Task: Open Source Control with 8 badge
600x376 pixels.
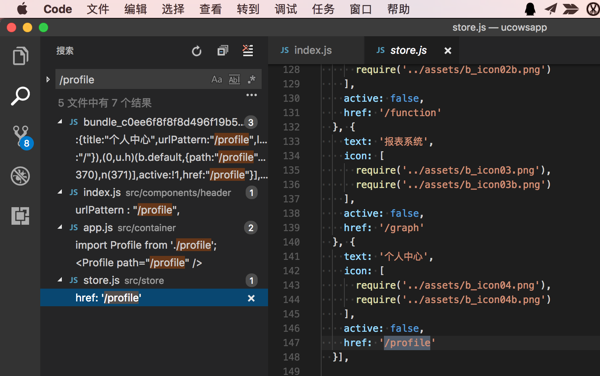Action: click(21, 137)
